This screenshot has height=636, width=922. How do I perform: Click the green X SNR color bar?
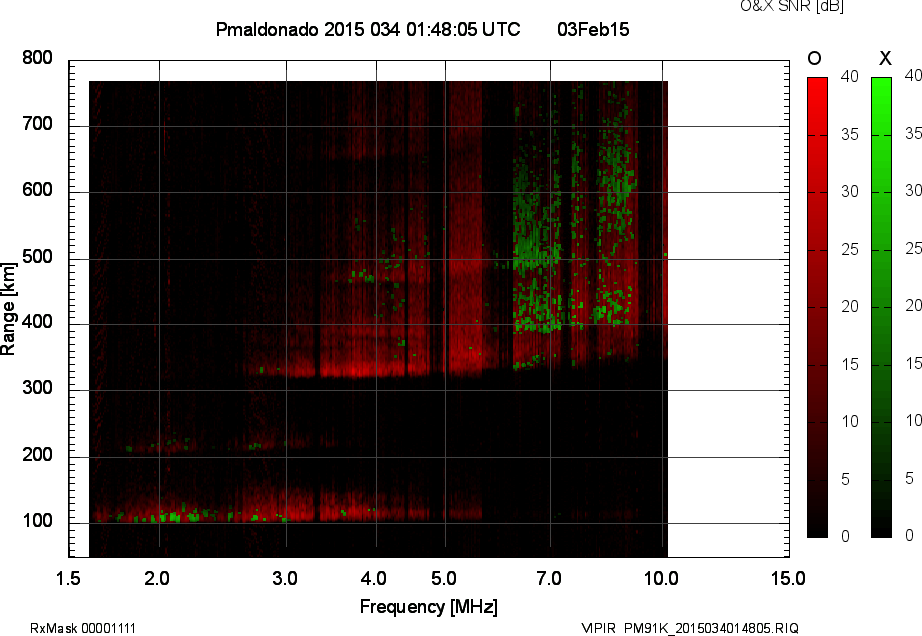coord(881,307)
